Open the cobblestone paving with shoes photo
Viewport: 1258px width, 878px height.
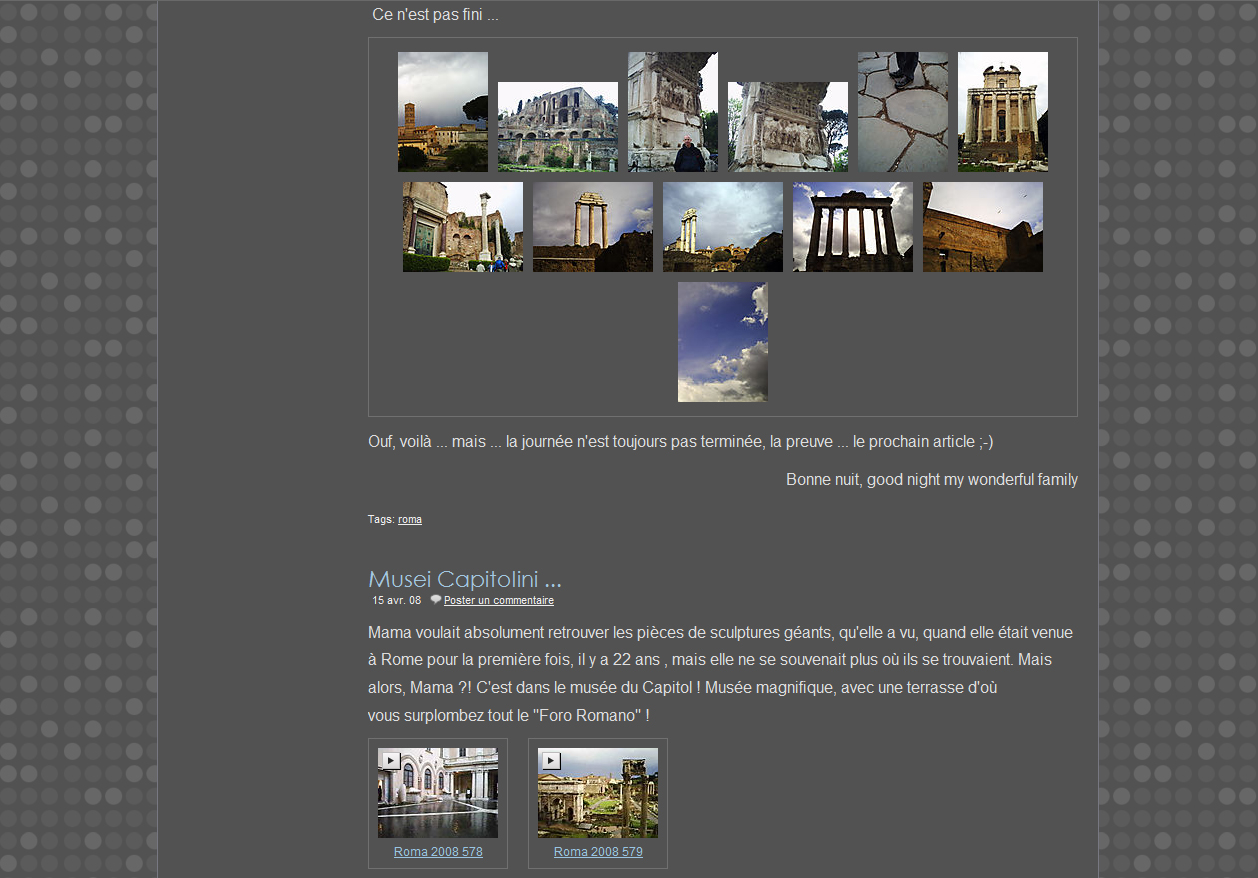903,112
